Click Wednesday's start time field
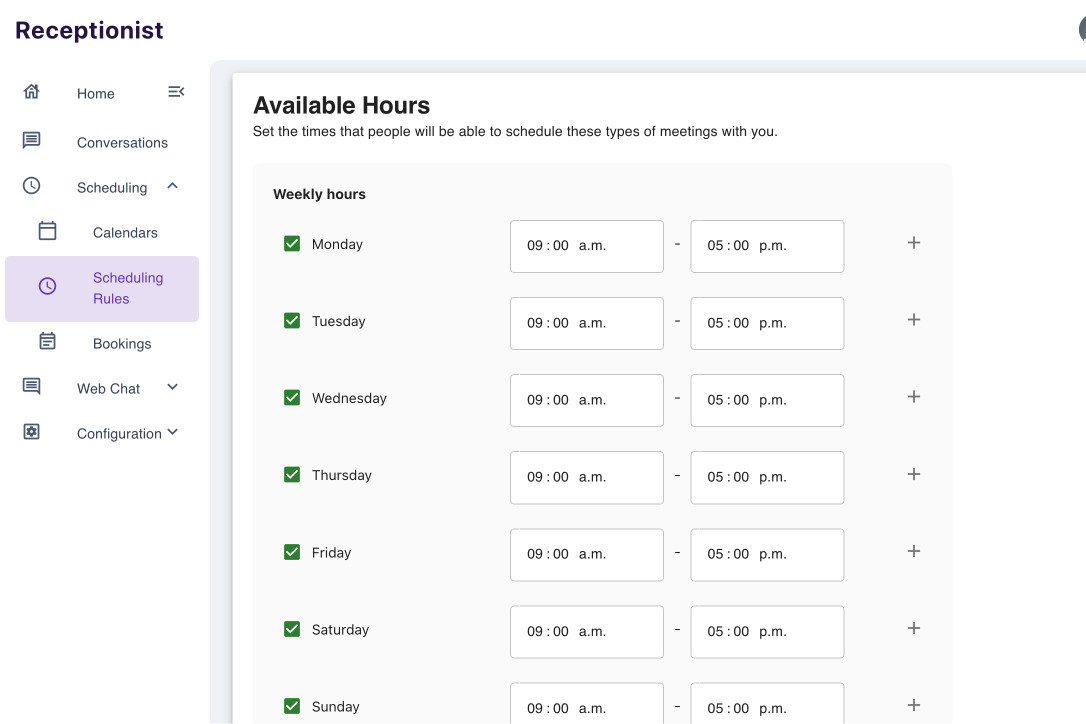This screenshot has height=724, width=1086. (x=586, y=400)
